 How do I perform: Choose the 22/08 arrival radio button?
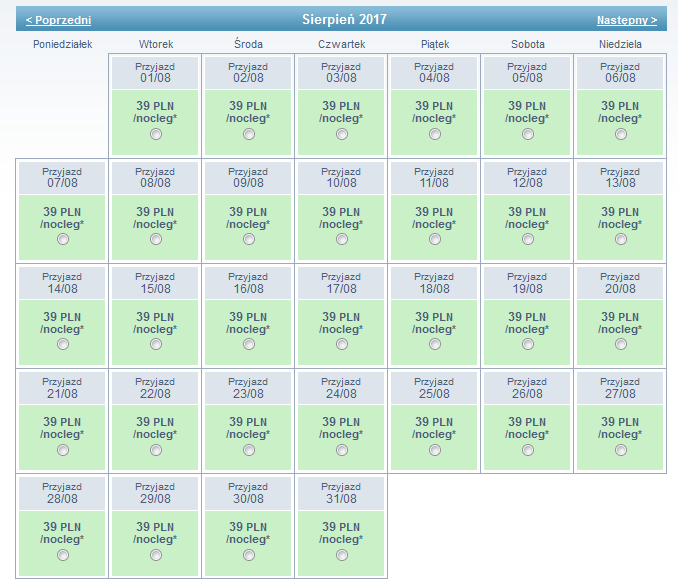pyautogui.click(x=156, y=450)
